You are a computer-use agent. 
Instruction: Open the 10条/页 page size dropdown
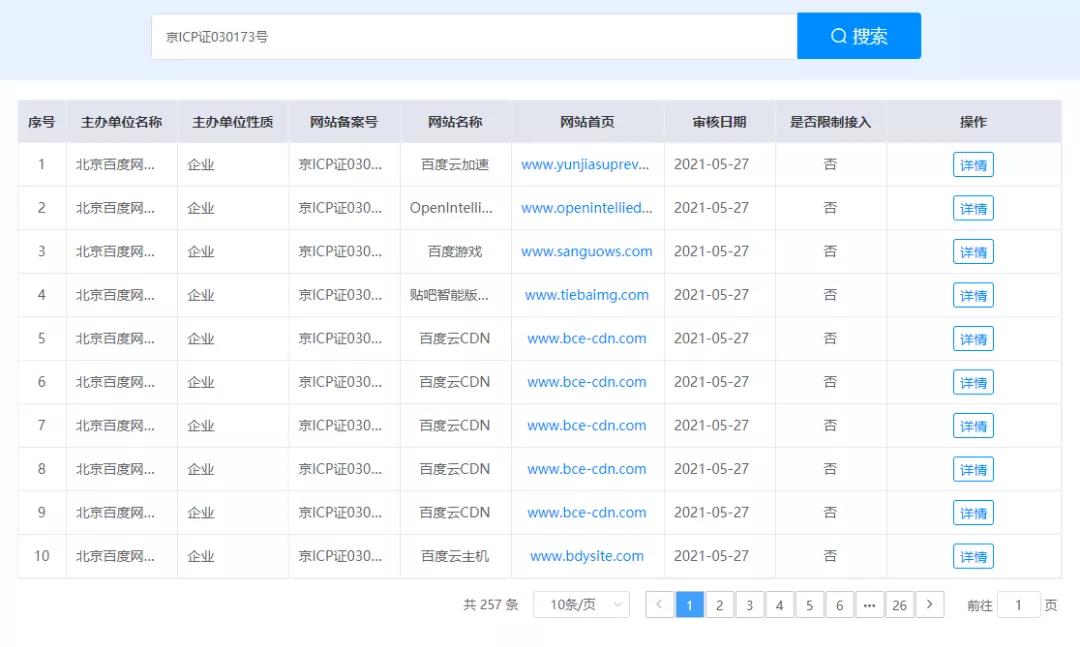581,604
